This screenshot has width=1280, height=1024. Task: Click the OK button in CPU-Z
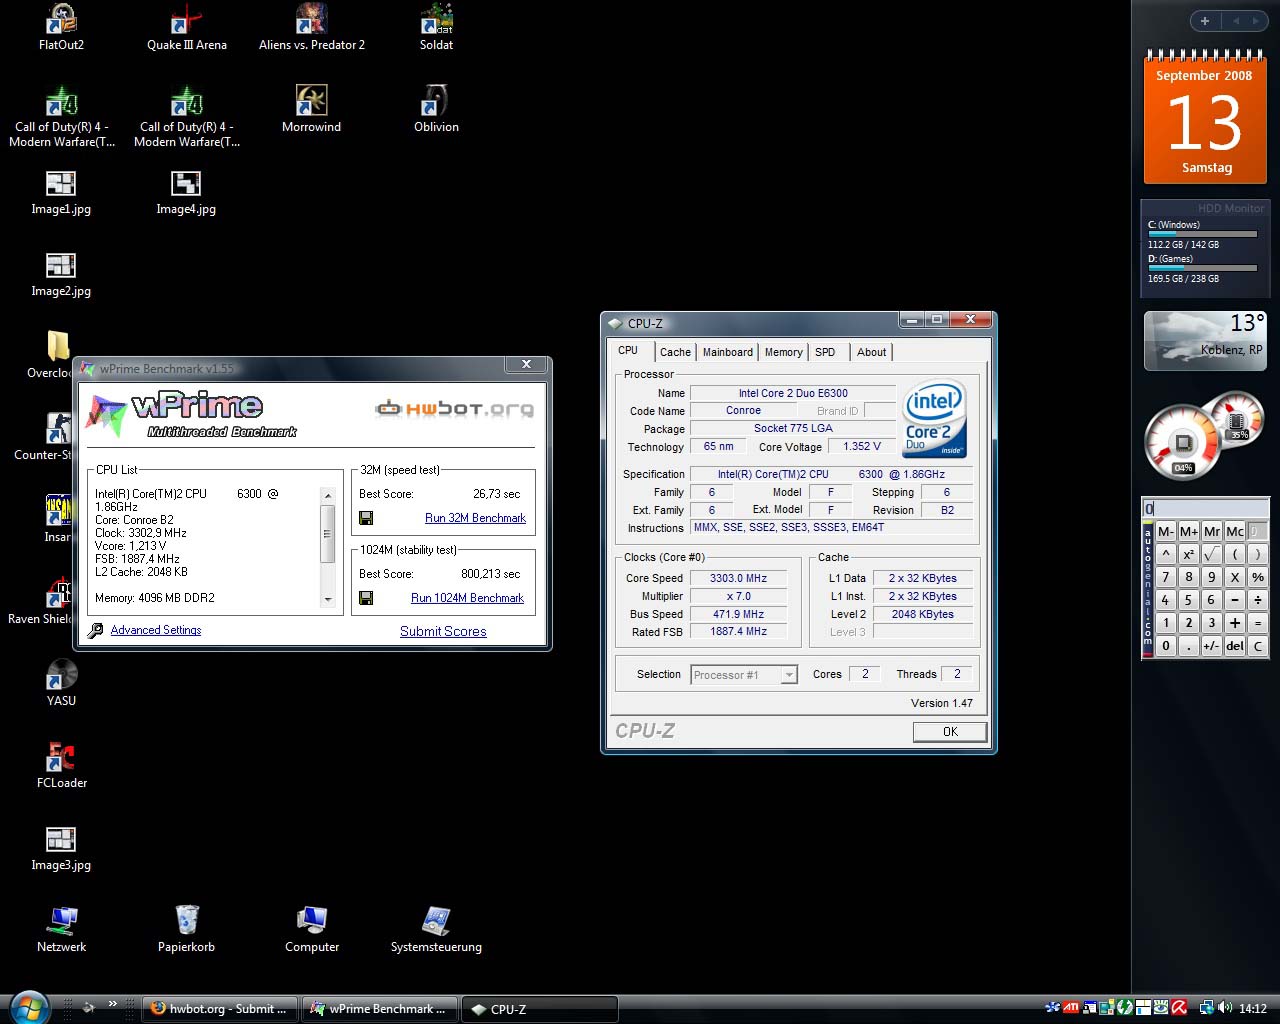(950, 732)
